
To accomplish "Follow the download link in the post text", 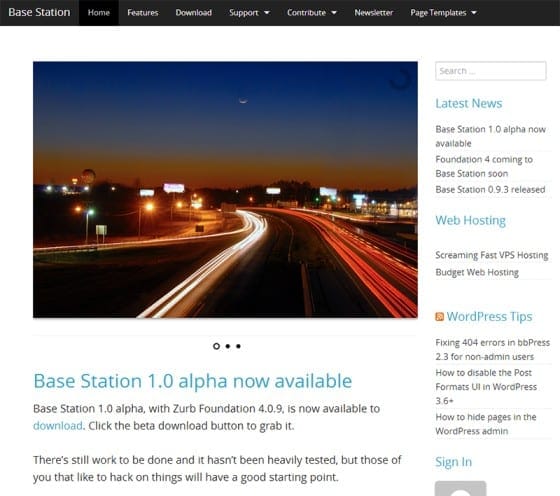I will (x=58, y=426).
